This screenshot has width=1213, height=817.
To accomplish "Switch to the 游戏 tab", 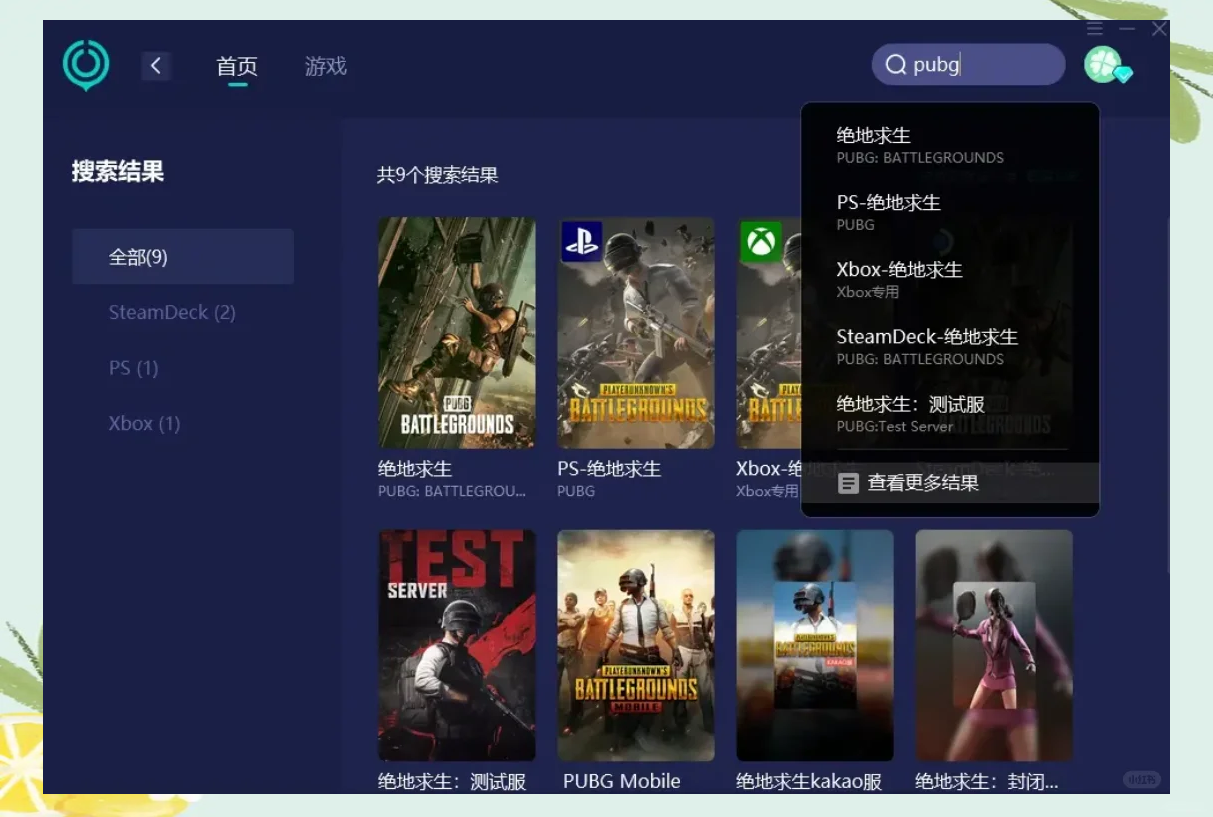I will tap(326, 66).
